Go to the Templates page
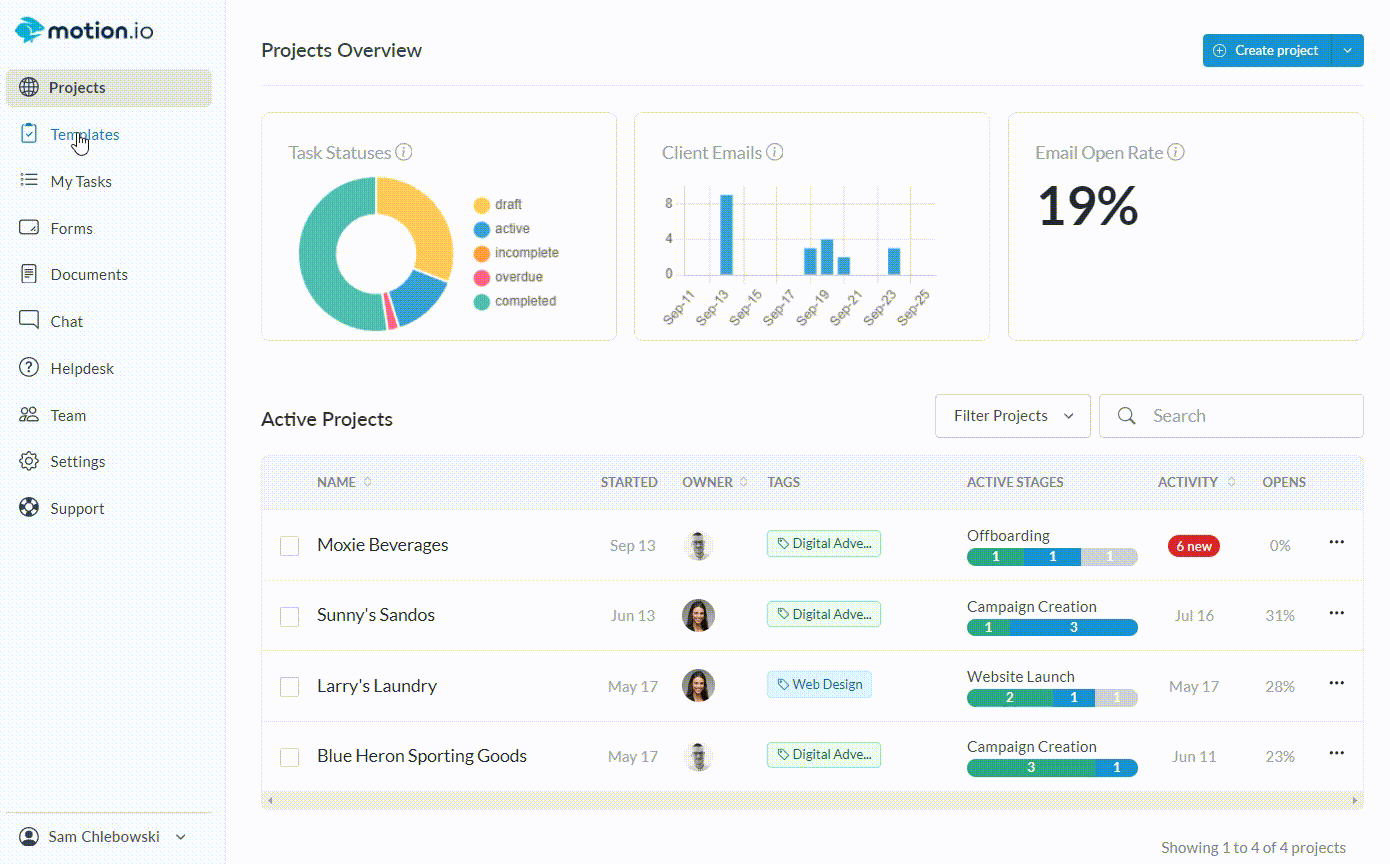This screenshot has height=864, width=1390. 84,135
